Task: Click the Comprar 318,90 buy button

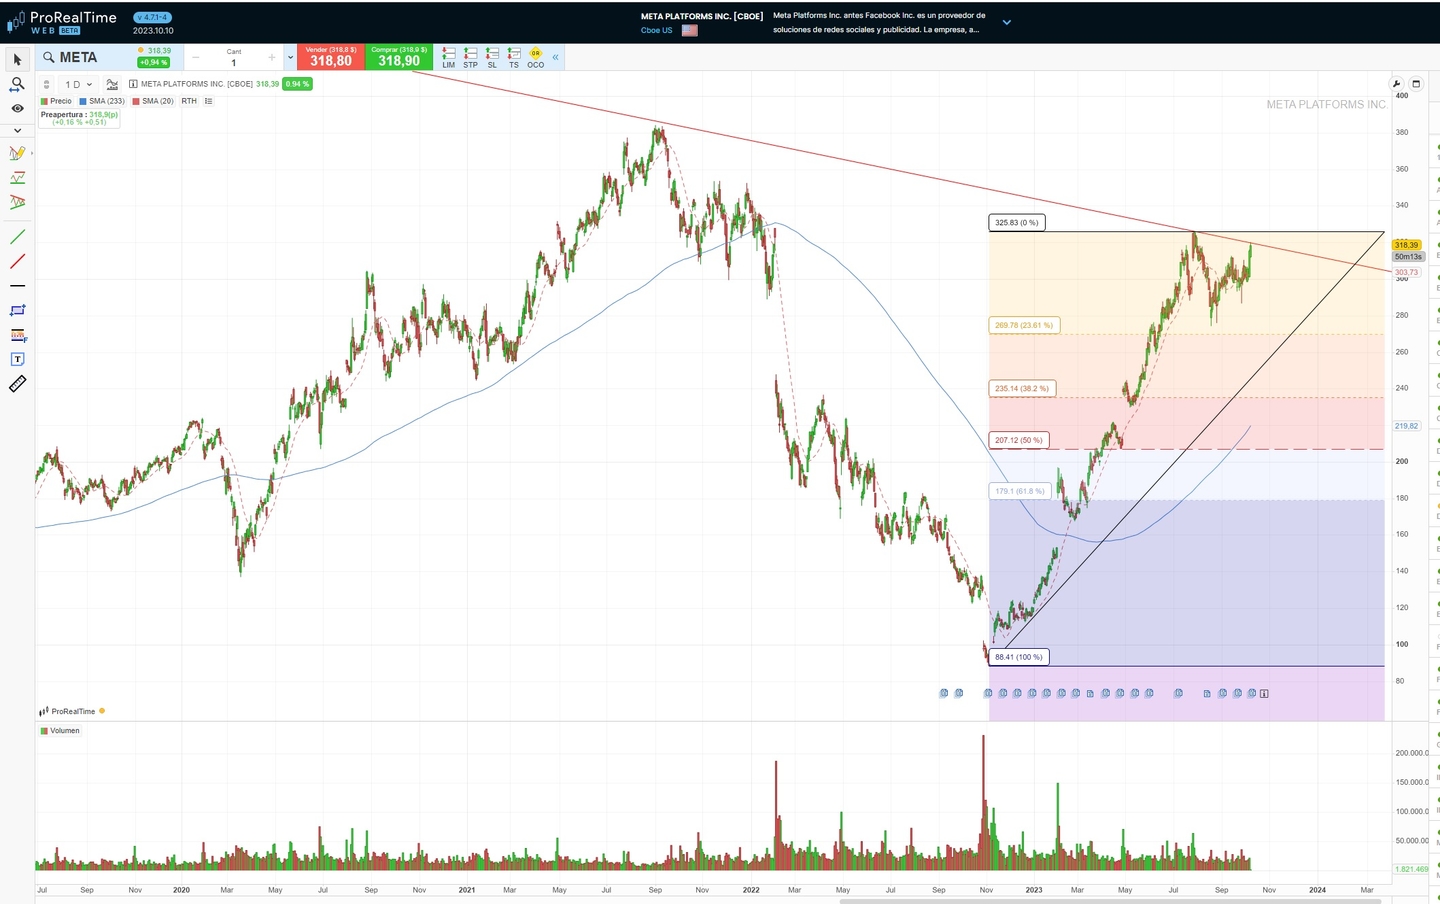Action: point(399,57)
